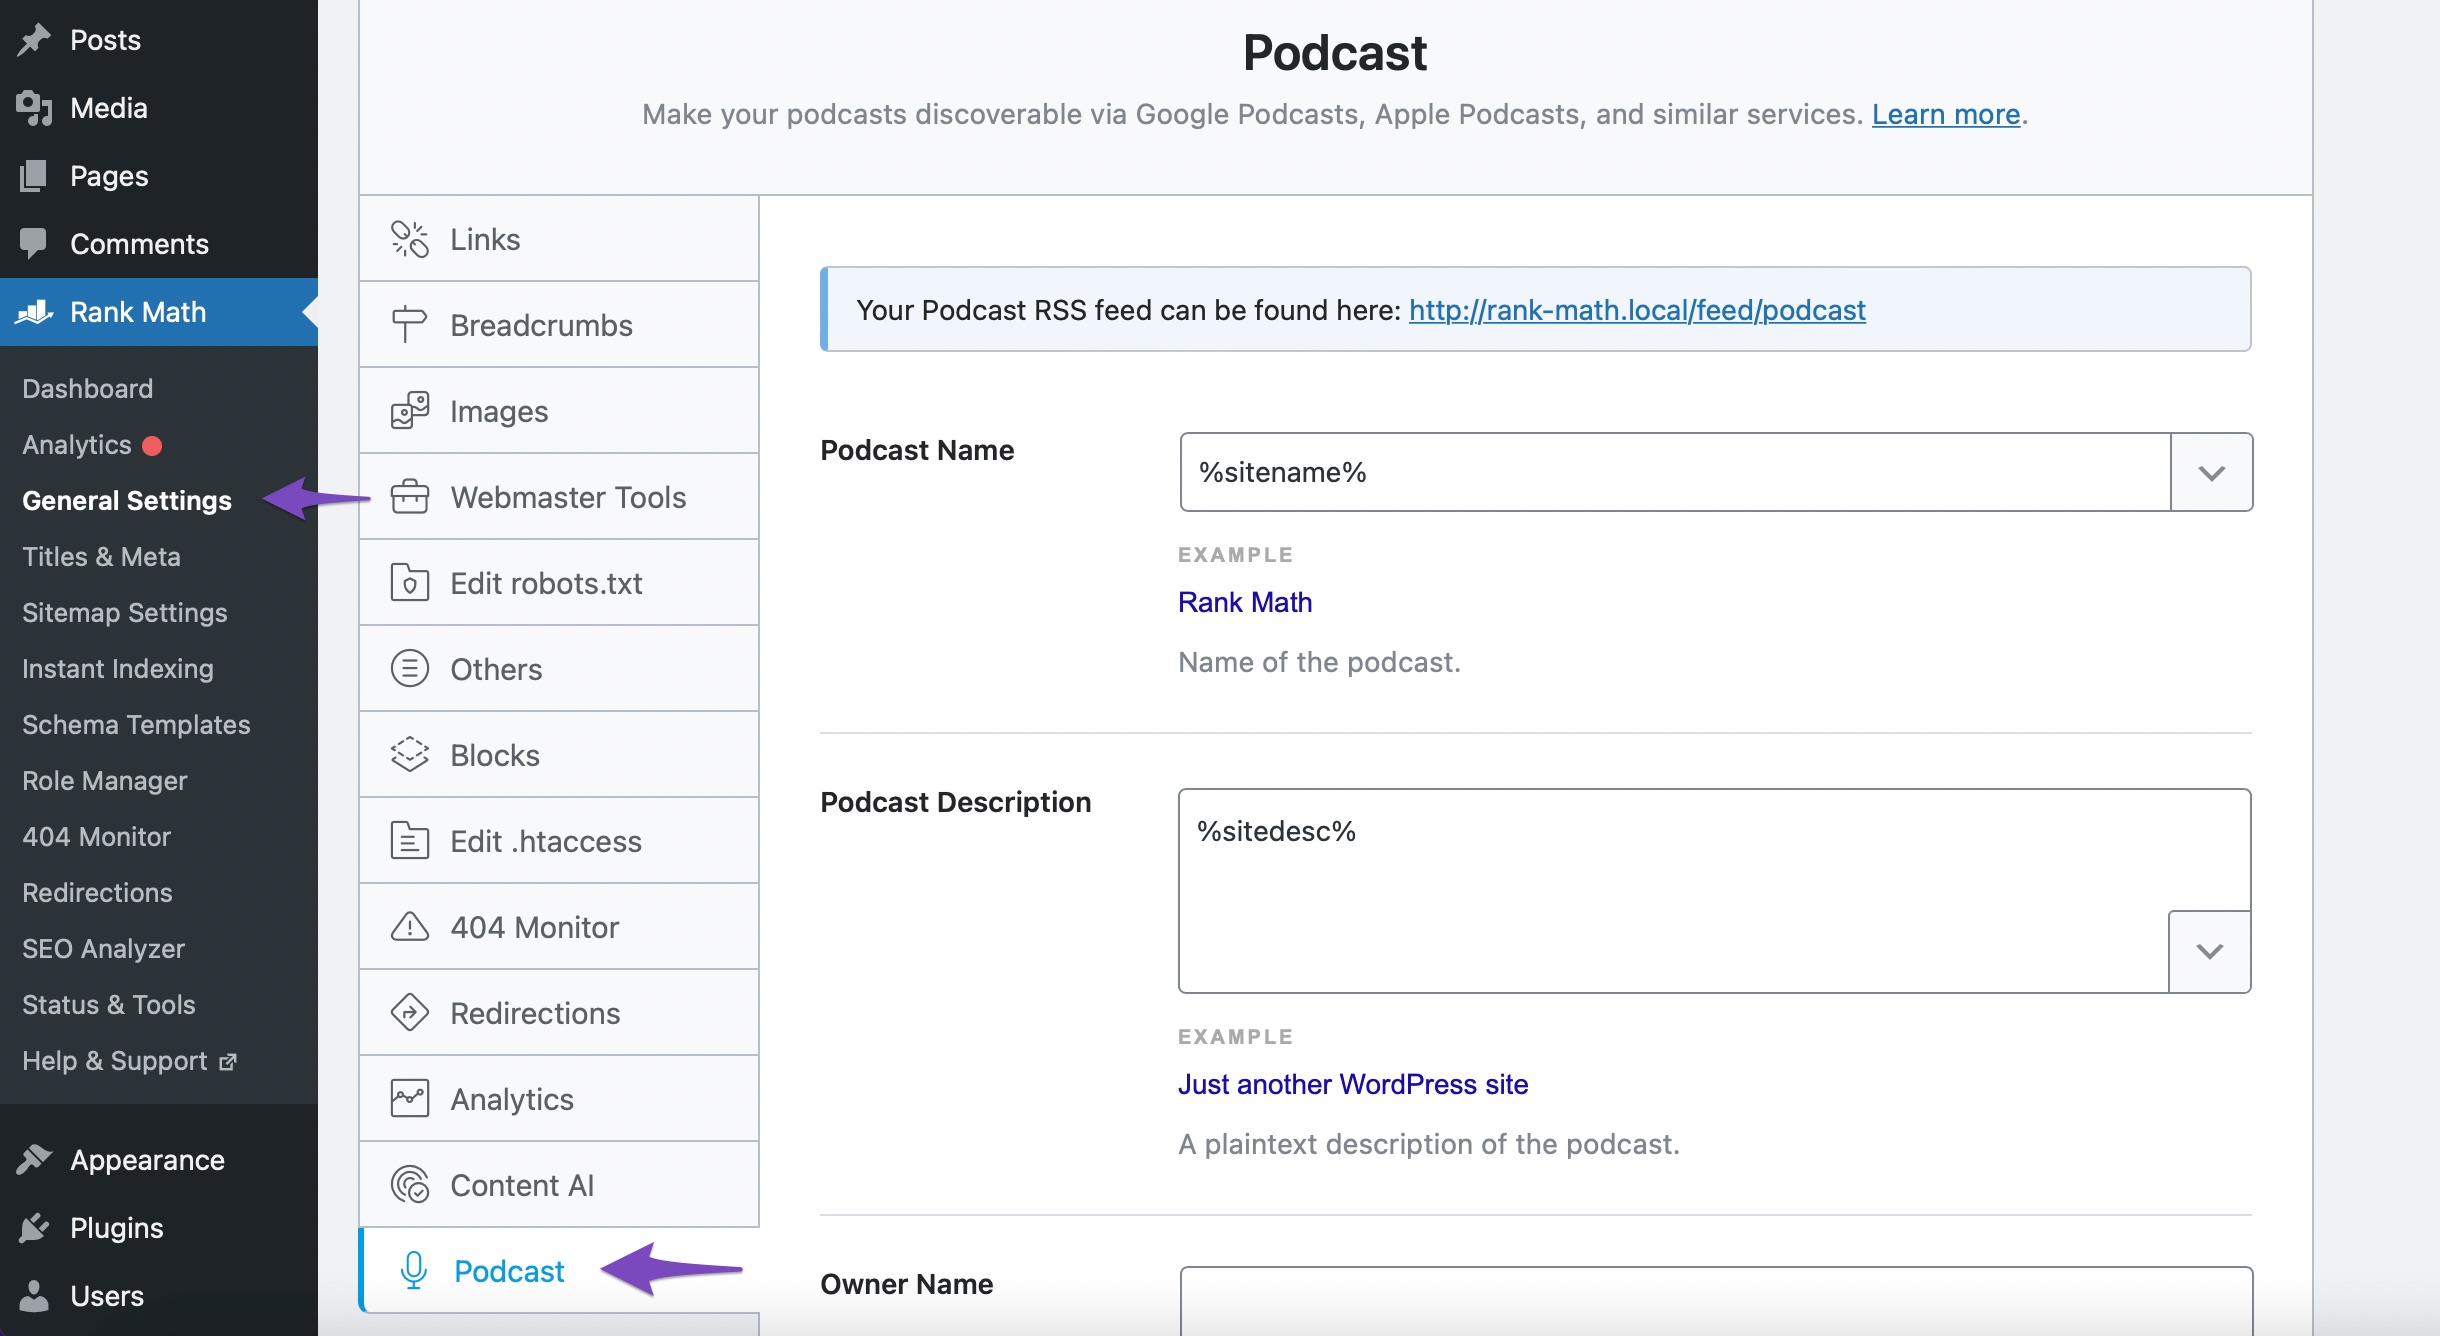Click the Content AI target icon
Screen dimensions: 2440x1336
pos(409,1185)
